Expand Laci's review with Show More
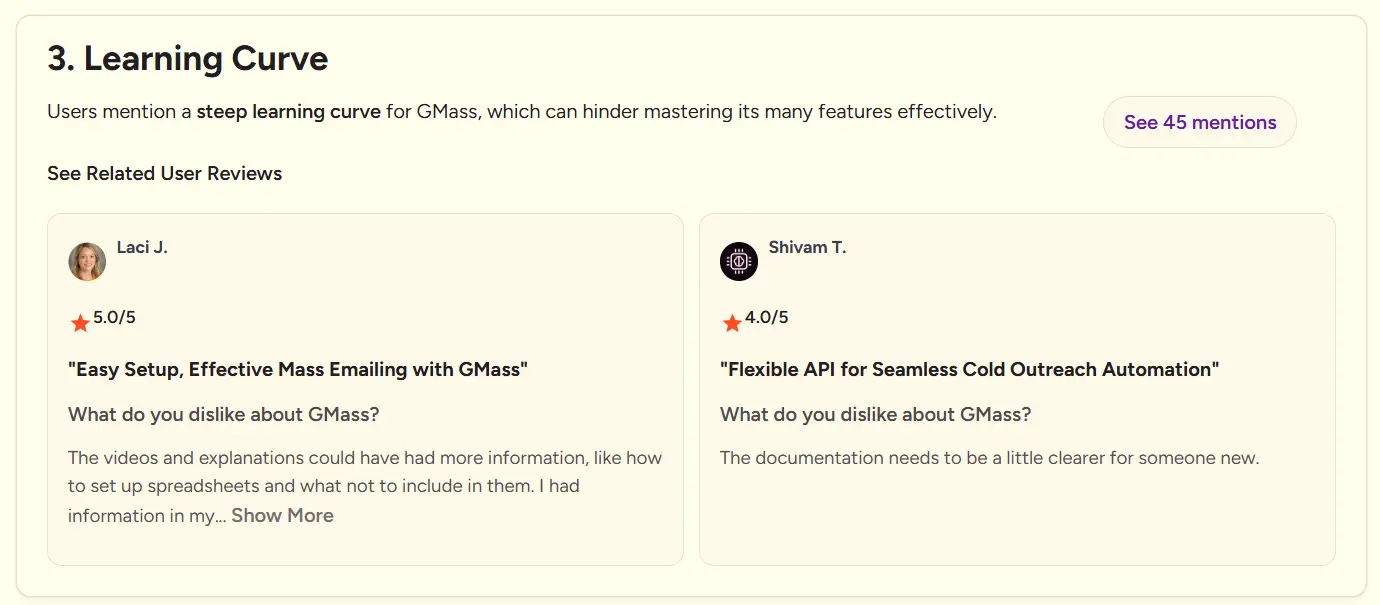The image size is (1380, 605). click(283, 515)
